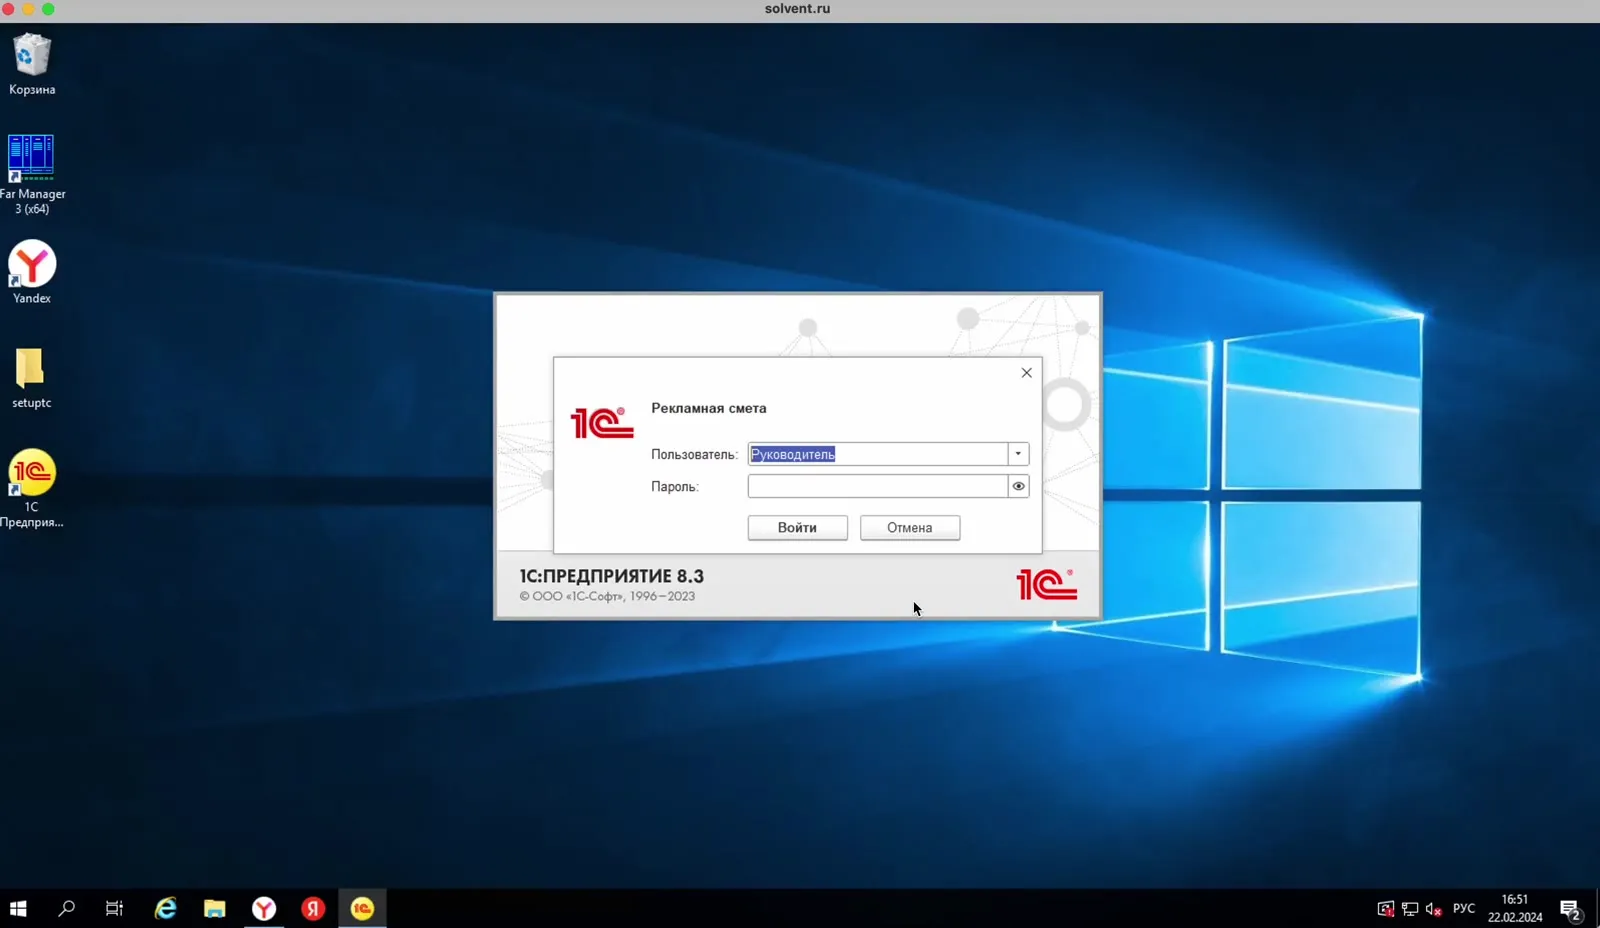Close the Рекламная смета login dialog

[1026, 372]
